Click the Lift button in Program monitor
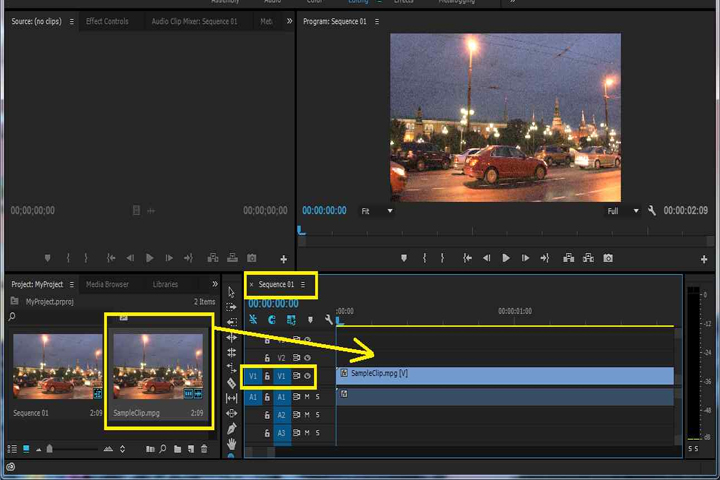The image size is (720, 480). coord(568,258)
